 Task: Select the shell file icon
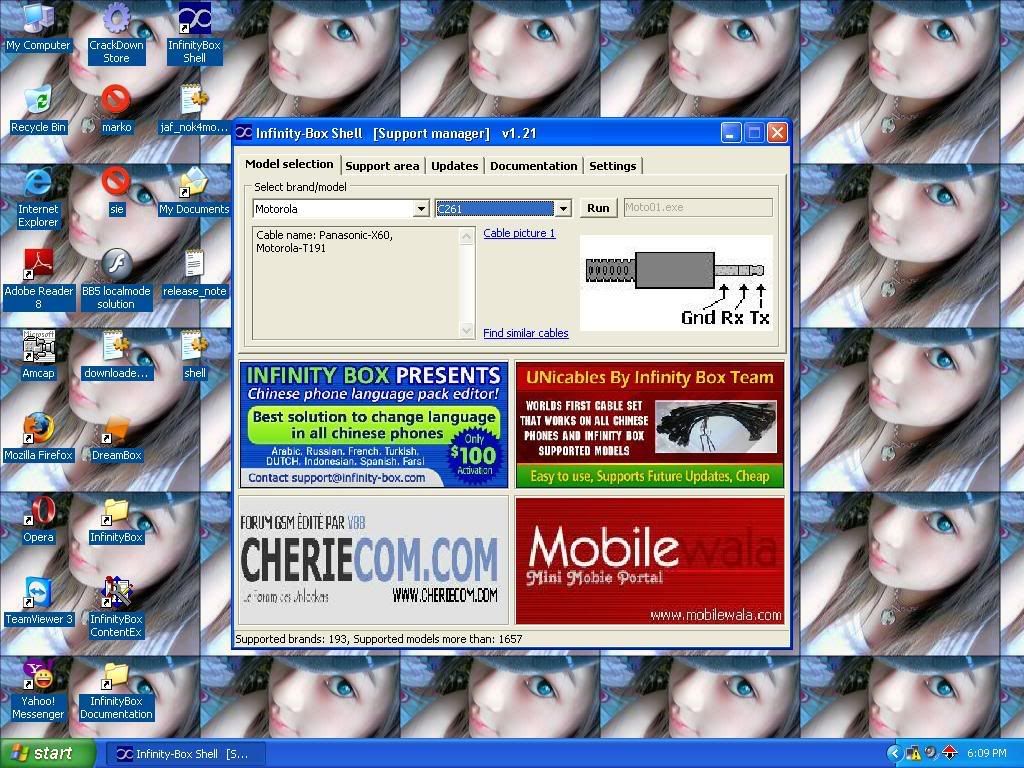pos(195,356)
